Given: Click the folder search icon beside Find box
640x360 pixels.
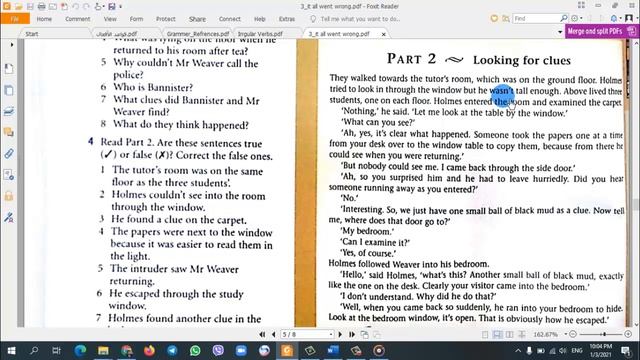Looking at the screenshot, I should (505, 18).
